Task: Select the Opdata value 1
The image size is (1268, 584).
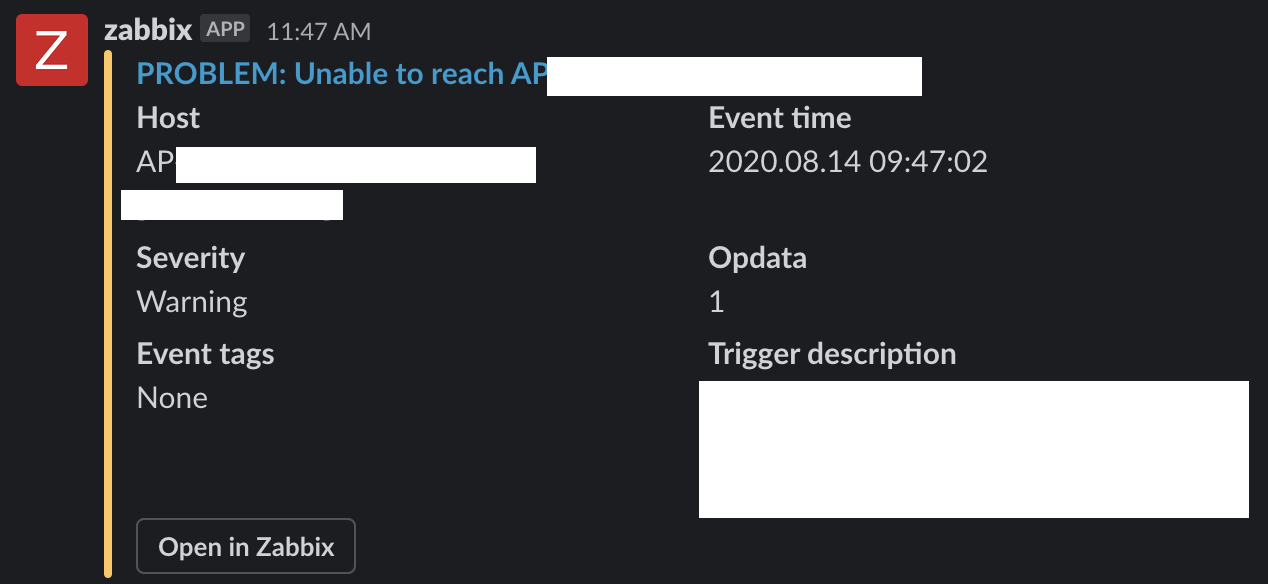Action: pyautogui.click(x=716, y=302)
